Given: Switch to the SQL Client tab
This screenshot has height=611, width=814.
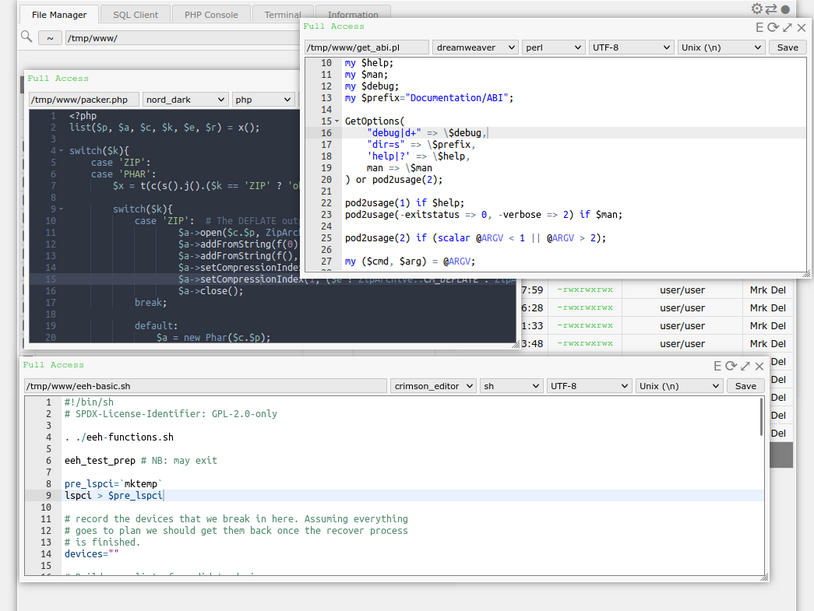Looking at the screenshot, I should pos(135,15).
